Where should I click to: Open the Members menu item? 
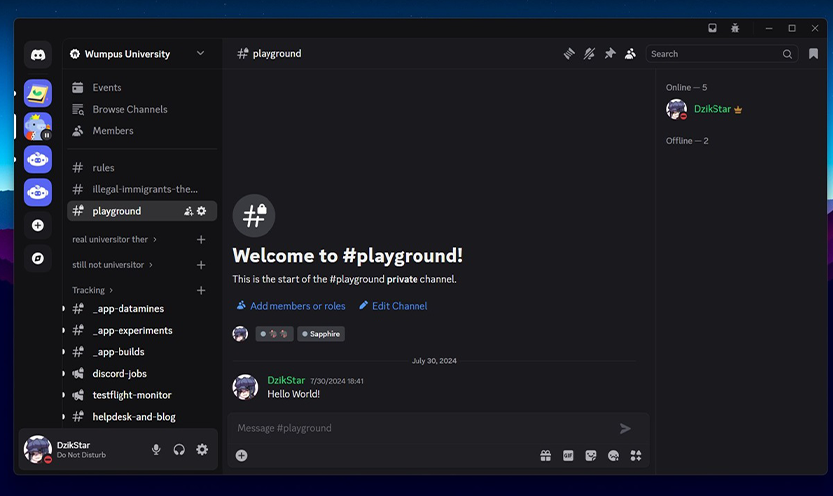click(142, 131)
